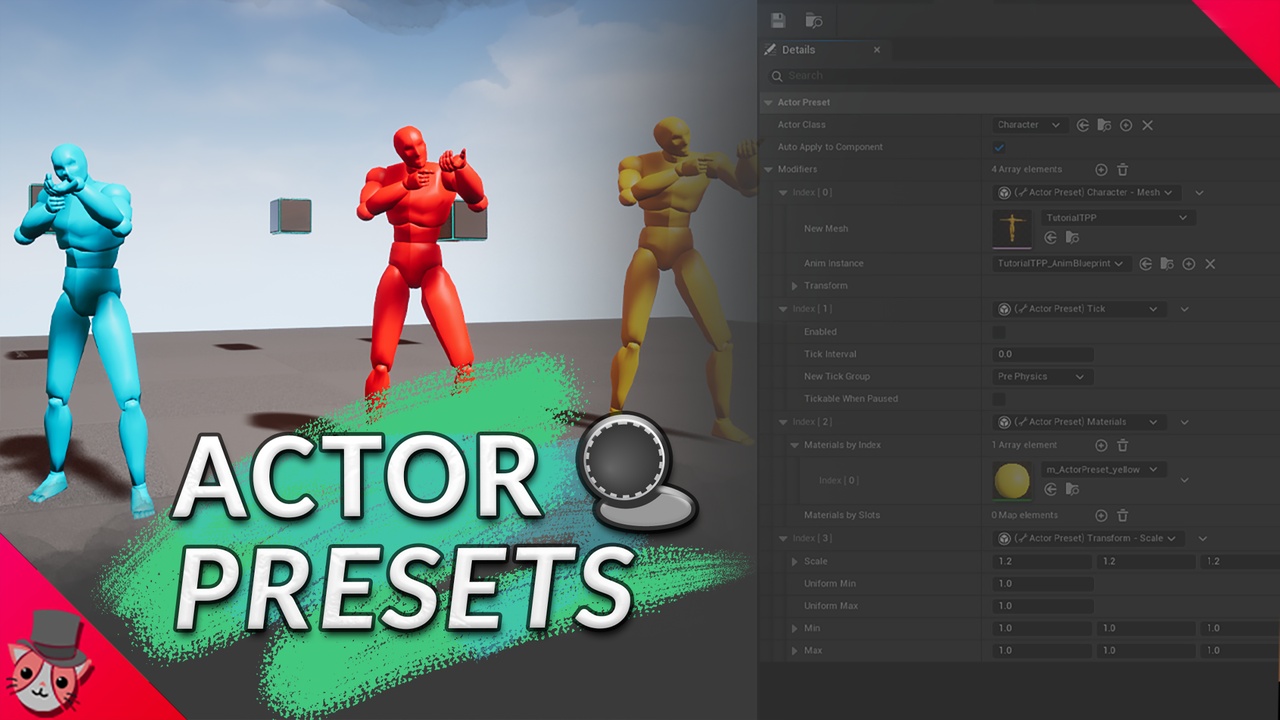Open element options chevron for Modifiers Index 1
Screen dimensions: 1280x720
tap(1184, 309)
